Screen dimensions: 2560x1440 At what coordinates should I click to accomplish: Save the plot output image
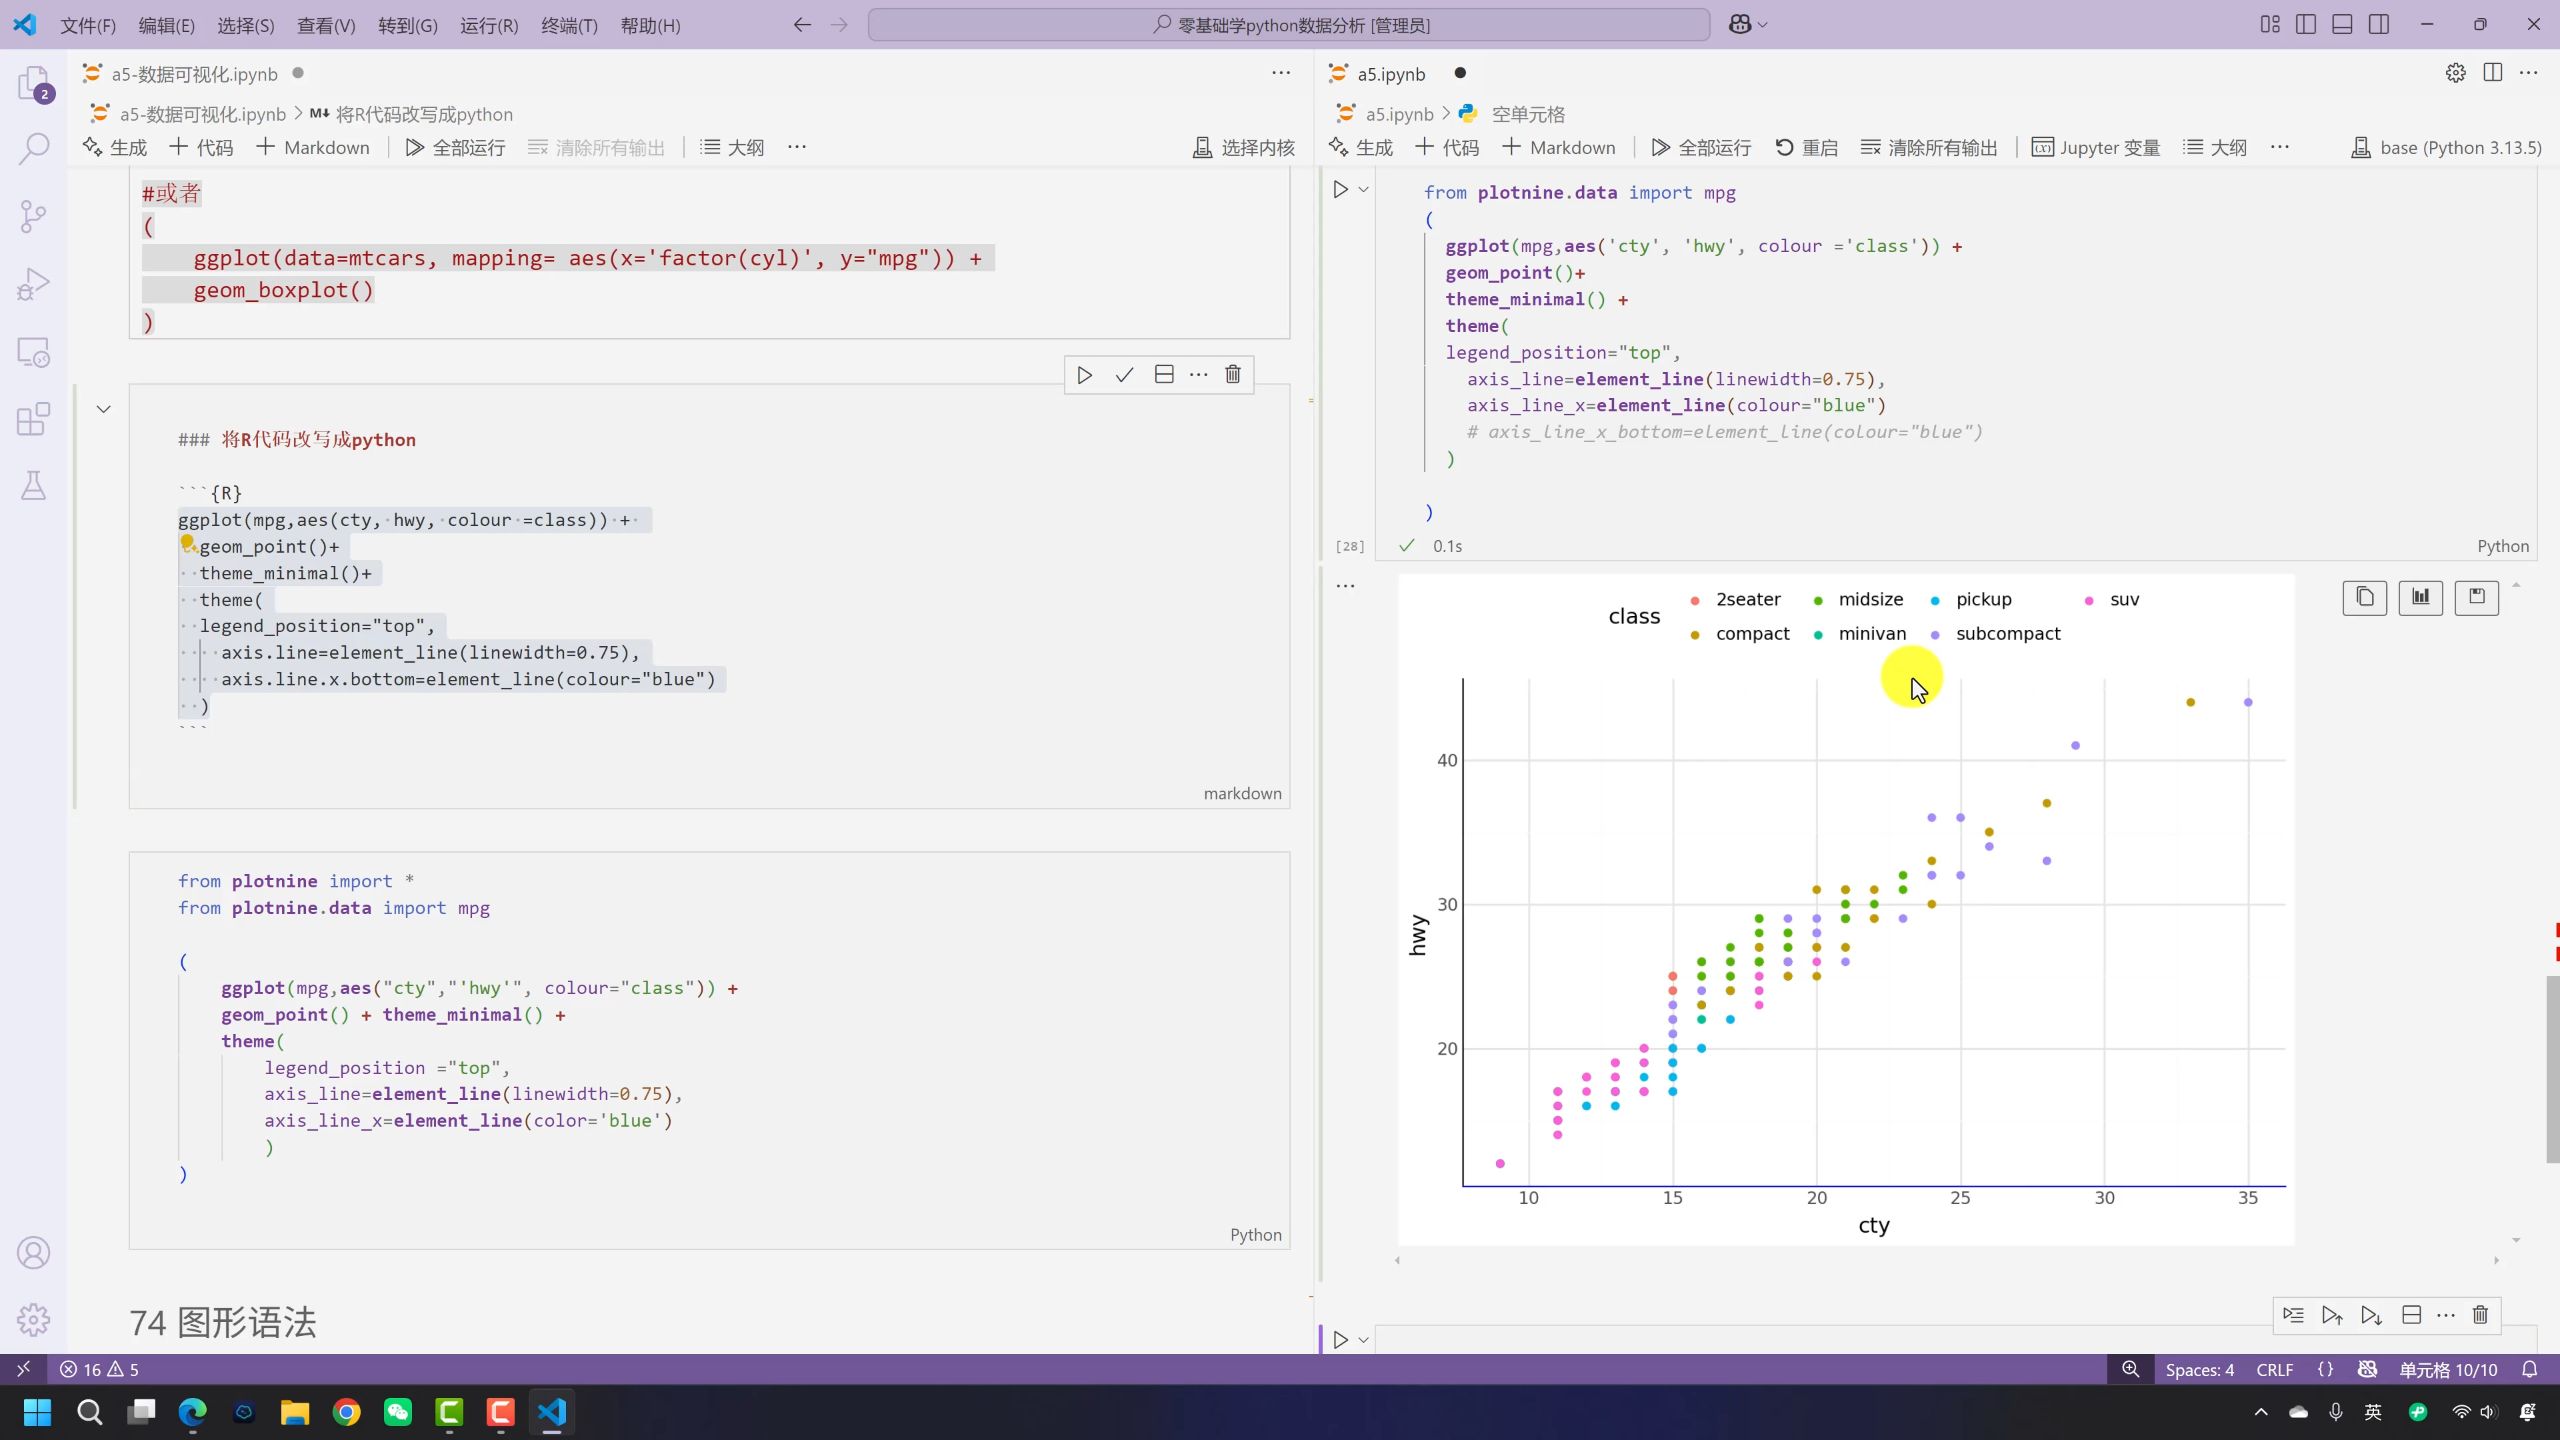tap(2476, 597)
